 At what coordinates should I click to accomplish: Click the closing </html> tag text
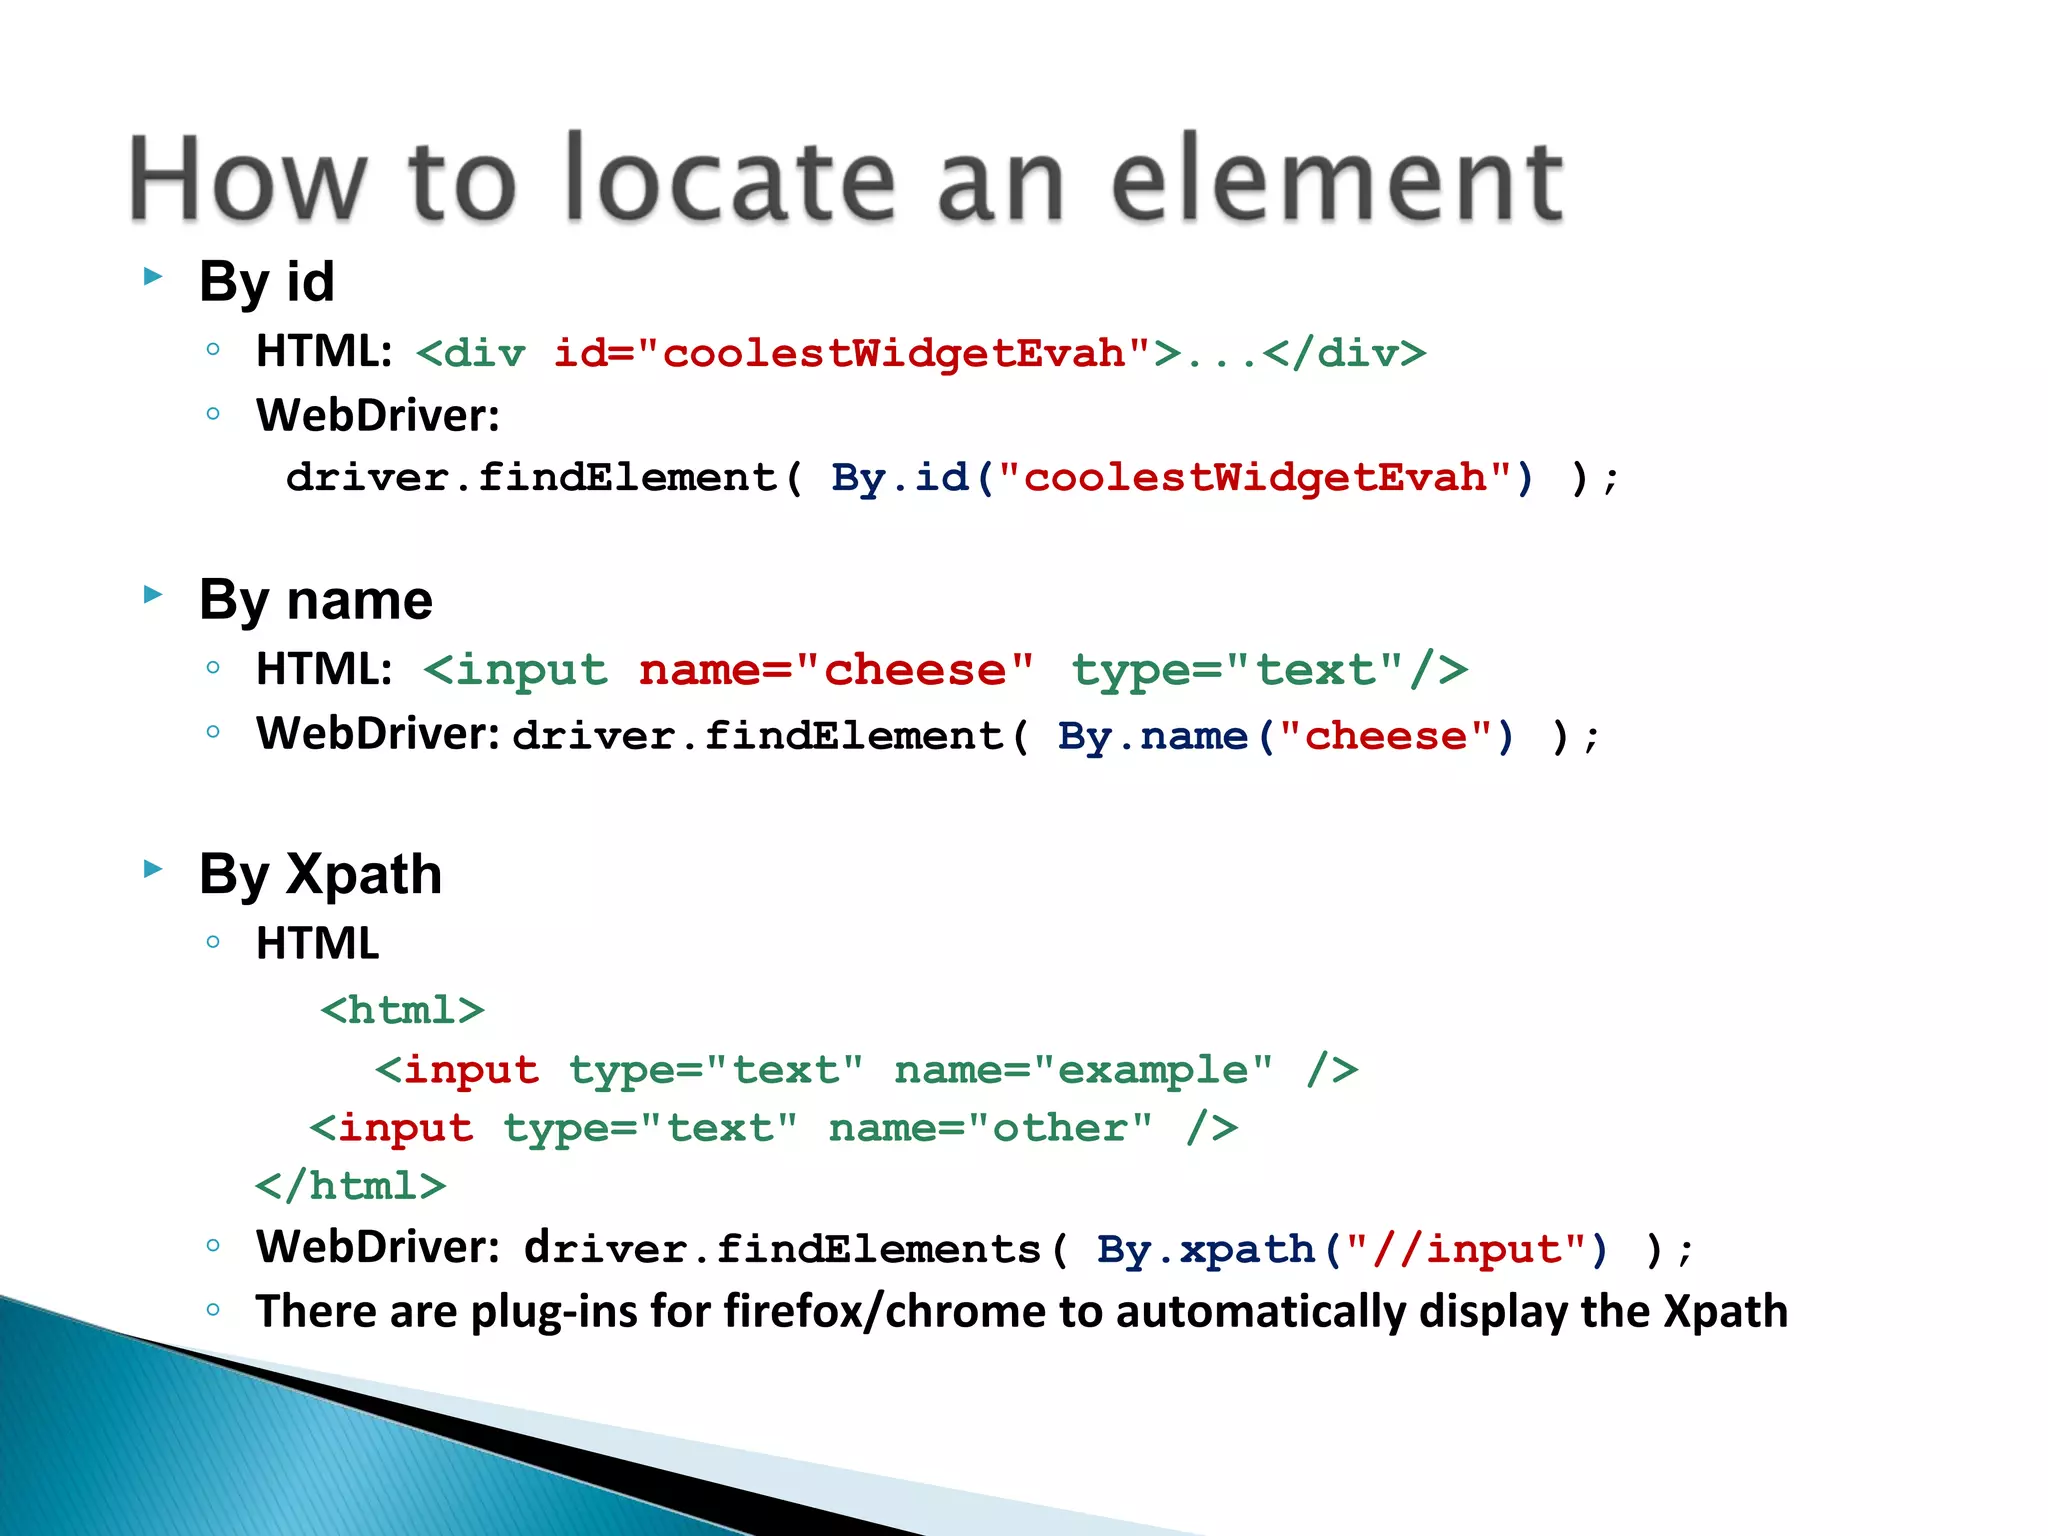(x=350, y=1186)
